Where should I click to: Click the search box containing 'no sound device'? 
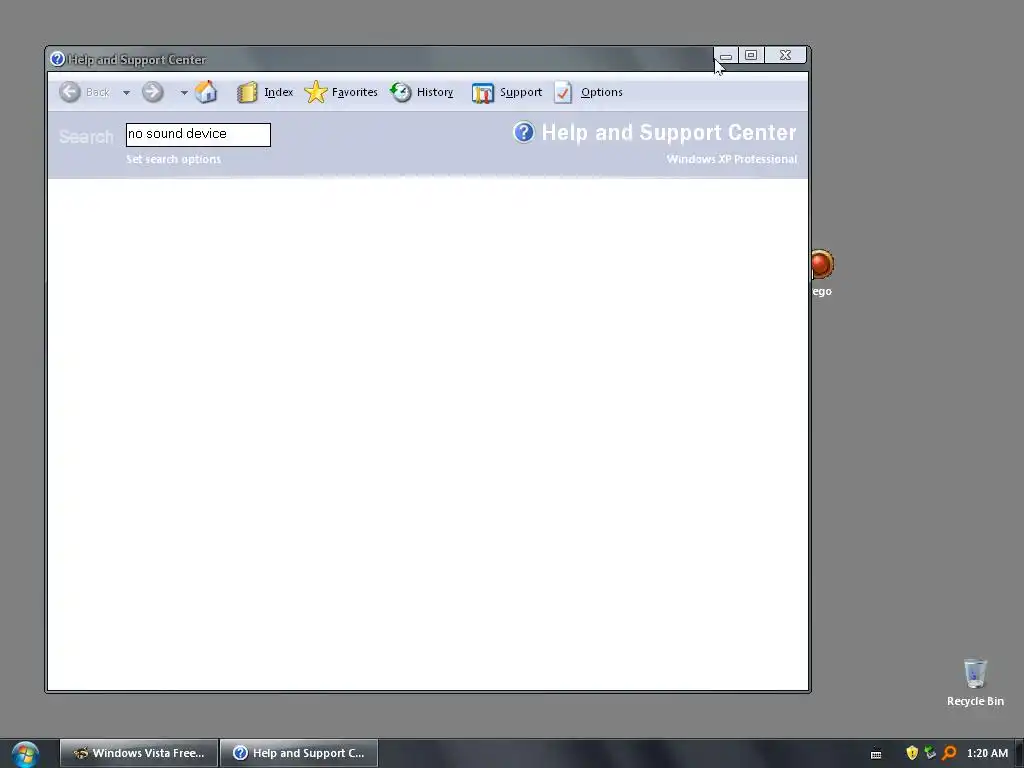coord(199,135)
